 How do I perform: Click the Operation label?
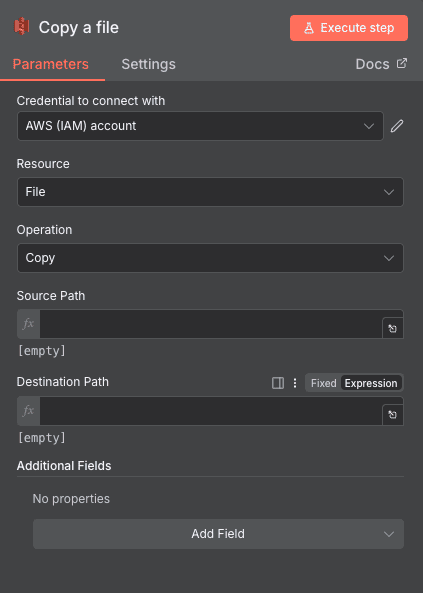tap(44, 230)
